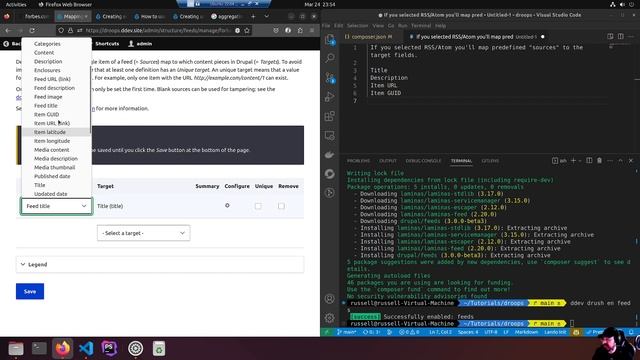The height and width of the screenshot is (360, 640).
Task: Switch to the Output panel tab
Action: pos(388,161)
